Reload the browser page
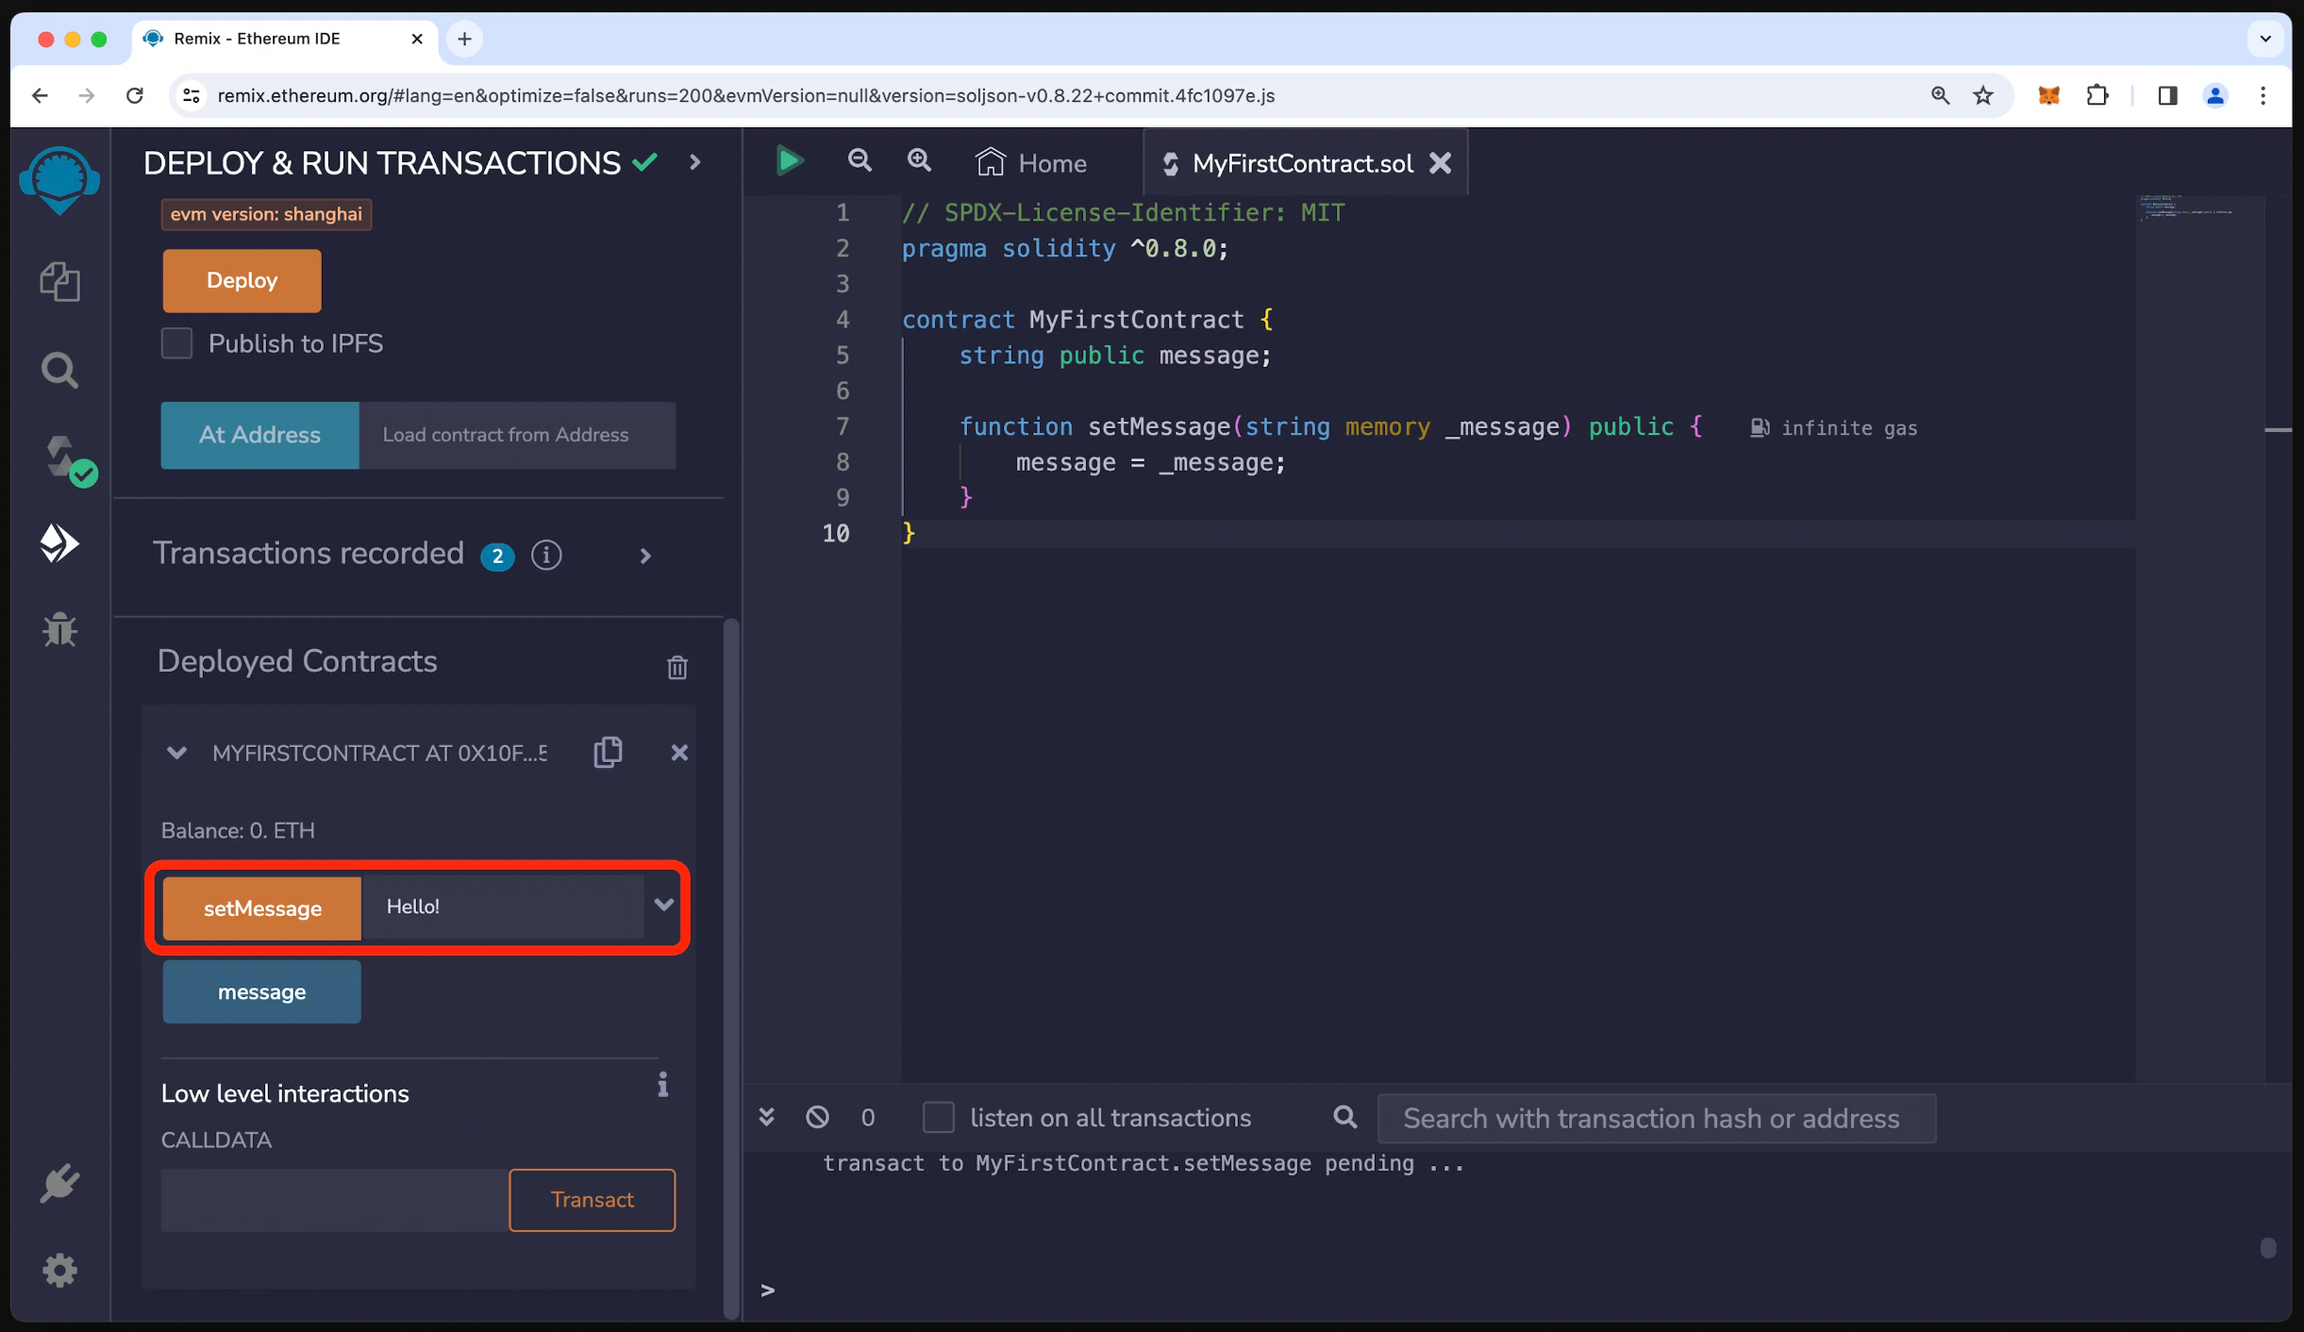The height and width of the screenshot is (1332, 2304). tap(135, 96)
